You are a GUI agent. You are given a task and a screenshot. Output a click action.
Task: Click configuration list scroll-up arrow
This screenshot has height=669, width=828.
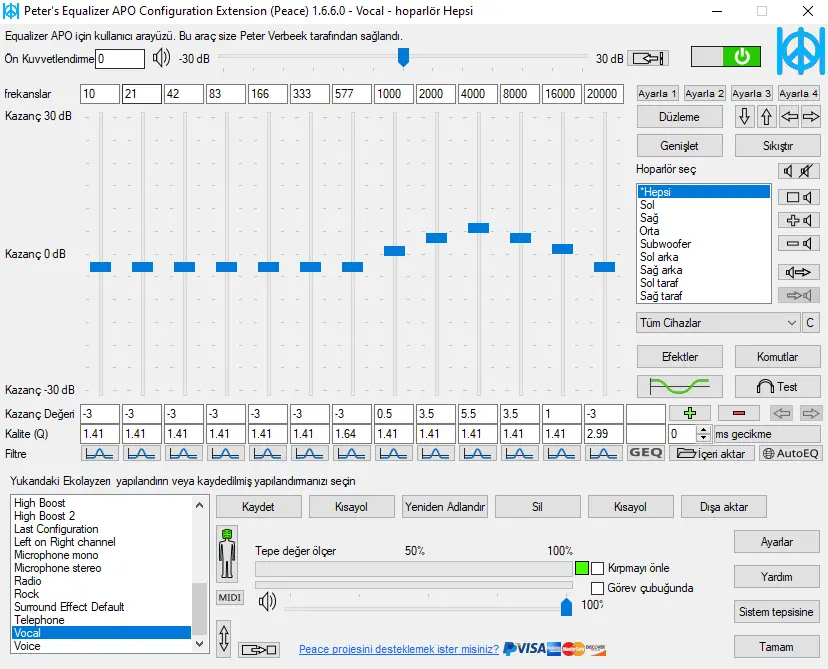tap(200, 505)
